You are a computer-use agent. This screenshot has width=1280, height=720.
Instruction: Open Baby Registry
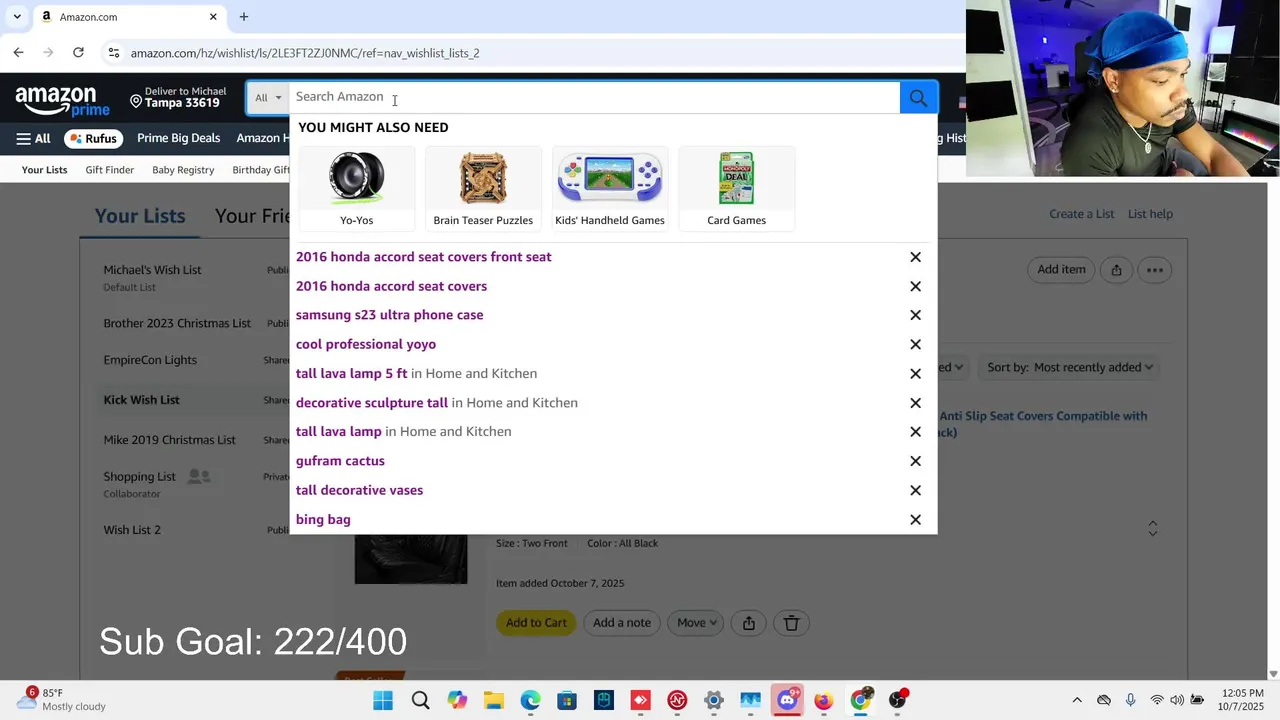[x=183, y=170]
